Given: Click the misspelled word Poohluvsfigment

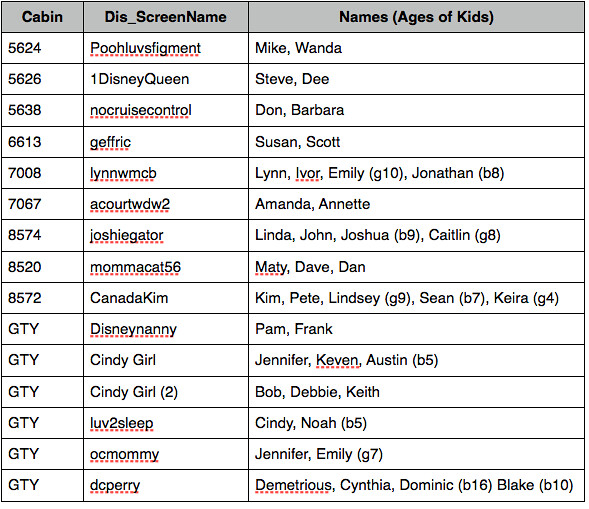Looking at the screenshot, I should [145, 48].
